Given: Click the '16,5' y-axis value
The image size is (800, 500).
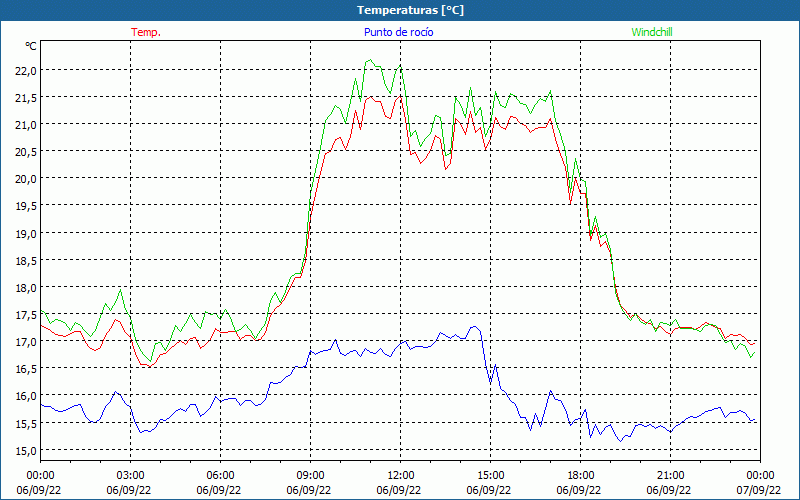Looking at the screenshot, I should click(26, 368).
